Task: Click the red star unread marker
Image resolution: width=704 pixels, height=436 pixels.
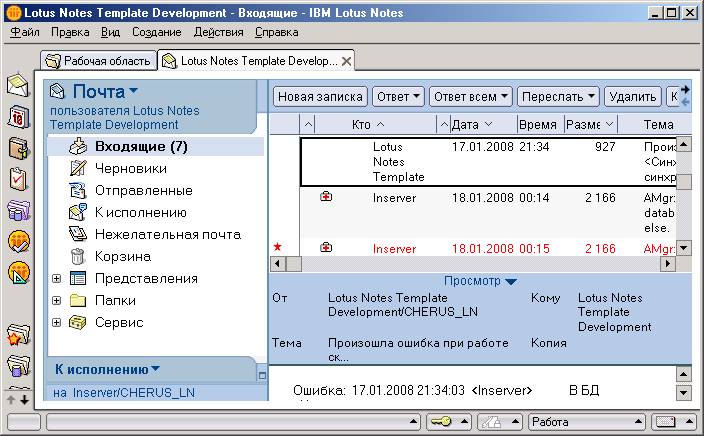Action: tap(277, 247)
